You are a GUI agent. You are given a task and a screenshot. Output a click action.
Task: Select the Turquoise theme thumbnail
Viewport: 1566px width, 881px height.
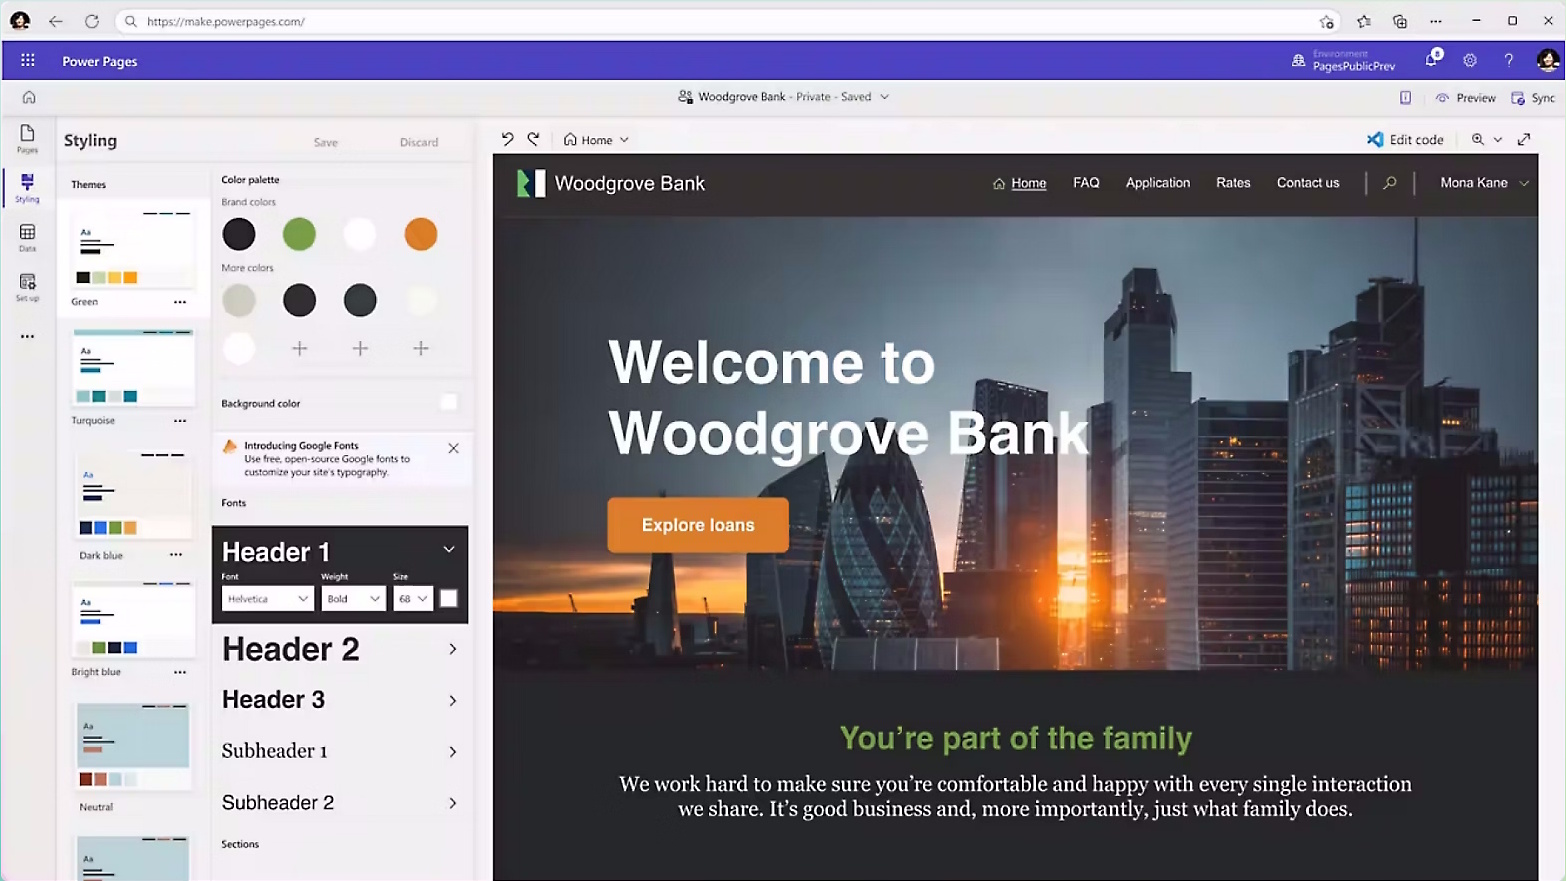pos(133,367)
